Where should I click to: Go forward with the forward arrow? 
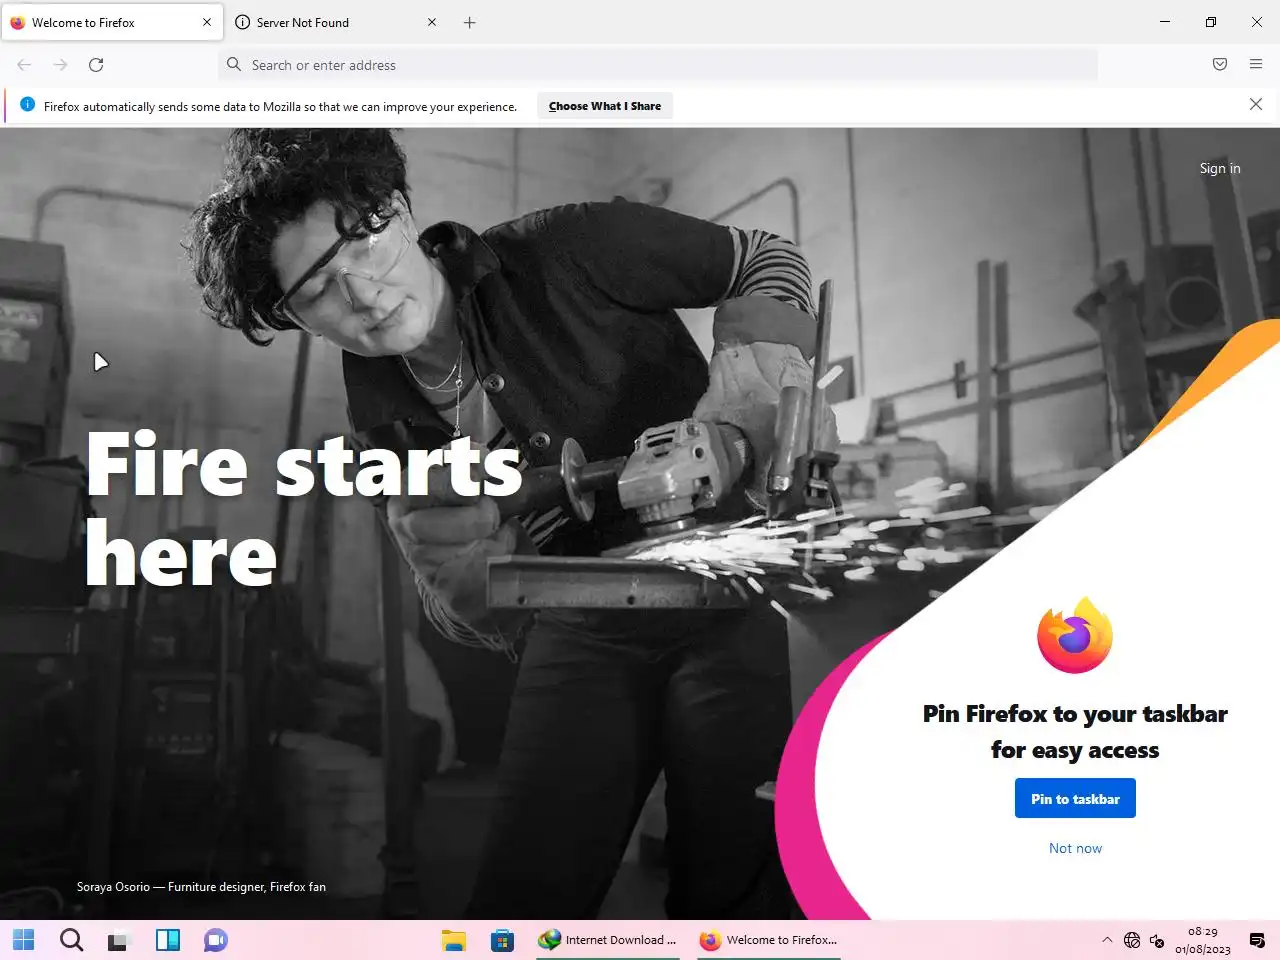(x=60, y=65)
